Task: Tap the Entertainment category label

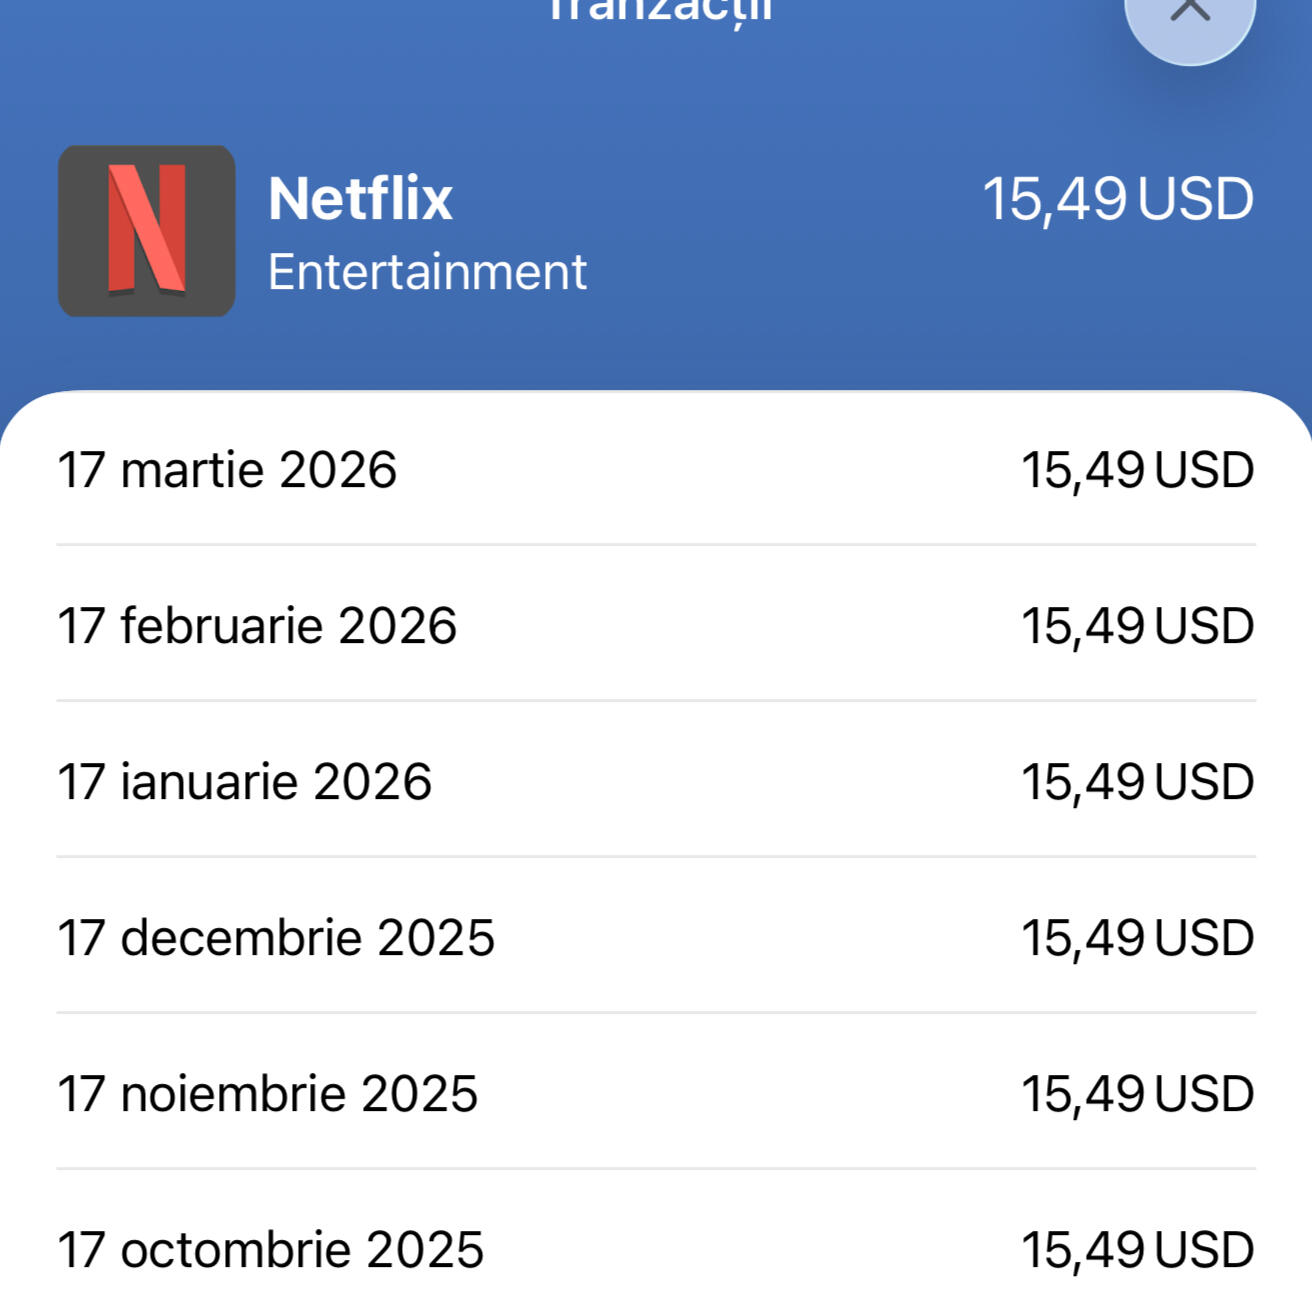Action: coord(427,272)
